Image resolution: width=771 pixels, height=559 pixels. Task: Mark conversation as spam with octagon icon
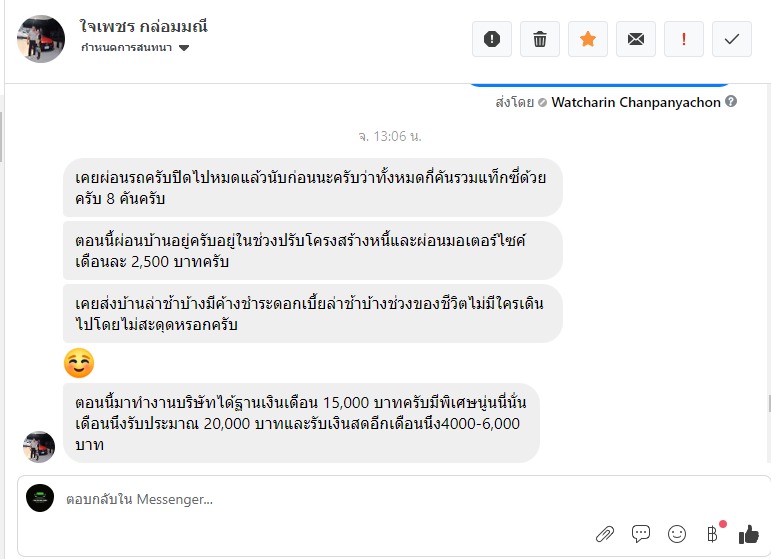[491, 39]
